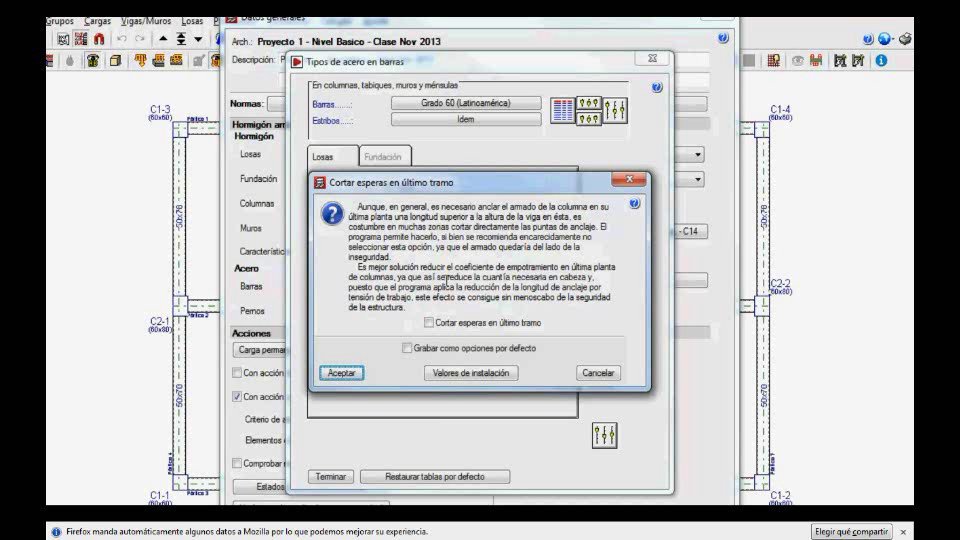960x540 pixels.
Task: Toggle first Con acción checkbox
Action: pyautogui.click(x=237, y=372)
